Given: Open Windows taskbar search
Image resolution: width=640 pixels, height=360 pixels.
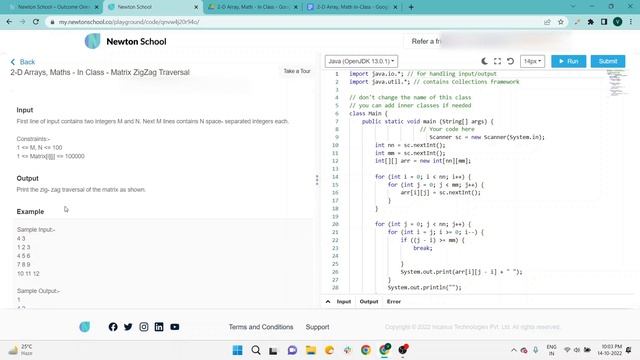Looking at the screenshot, I should coord(256,350).
